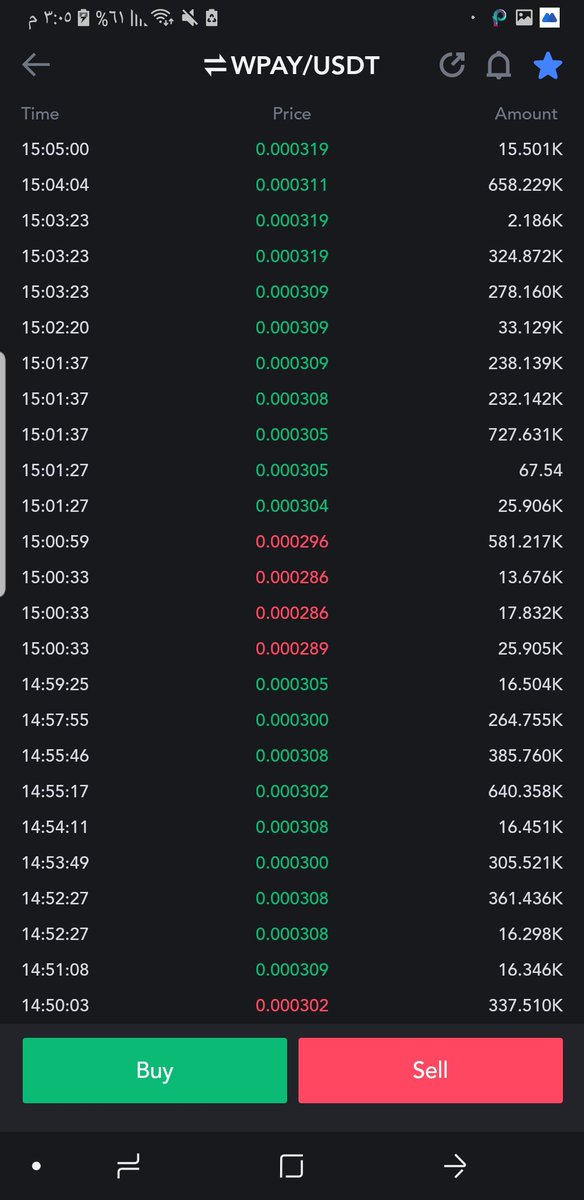Select the 15:05:00 trade row
The width and height of the screenshot is (584, 1200).
point(292,149)
